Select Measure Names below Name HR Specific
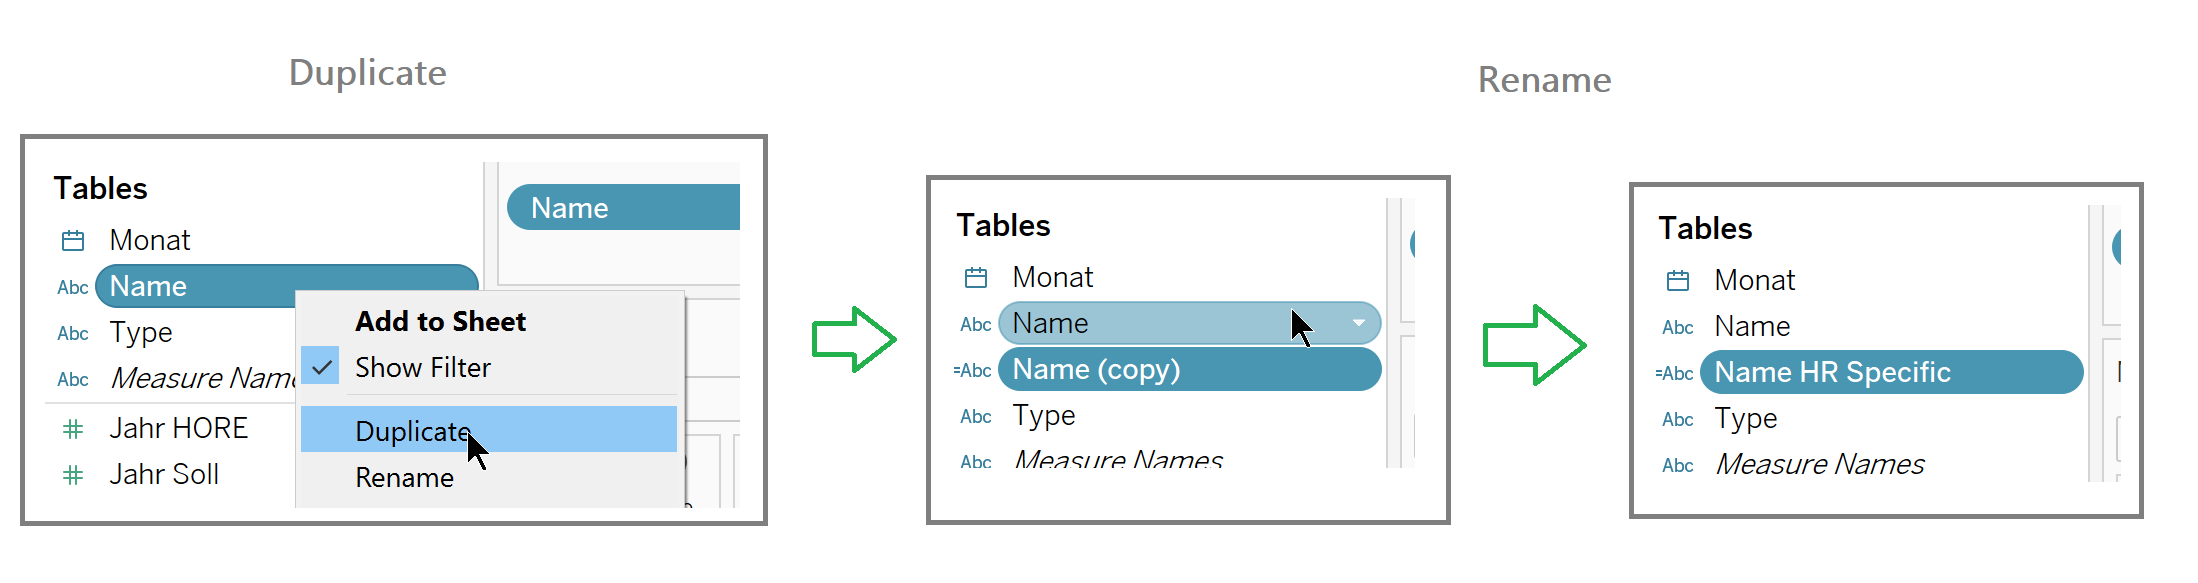Screen dimensions: 2198x583 tap(1819, 465)
